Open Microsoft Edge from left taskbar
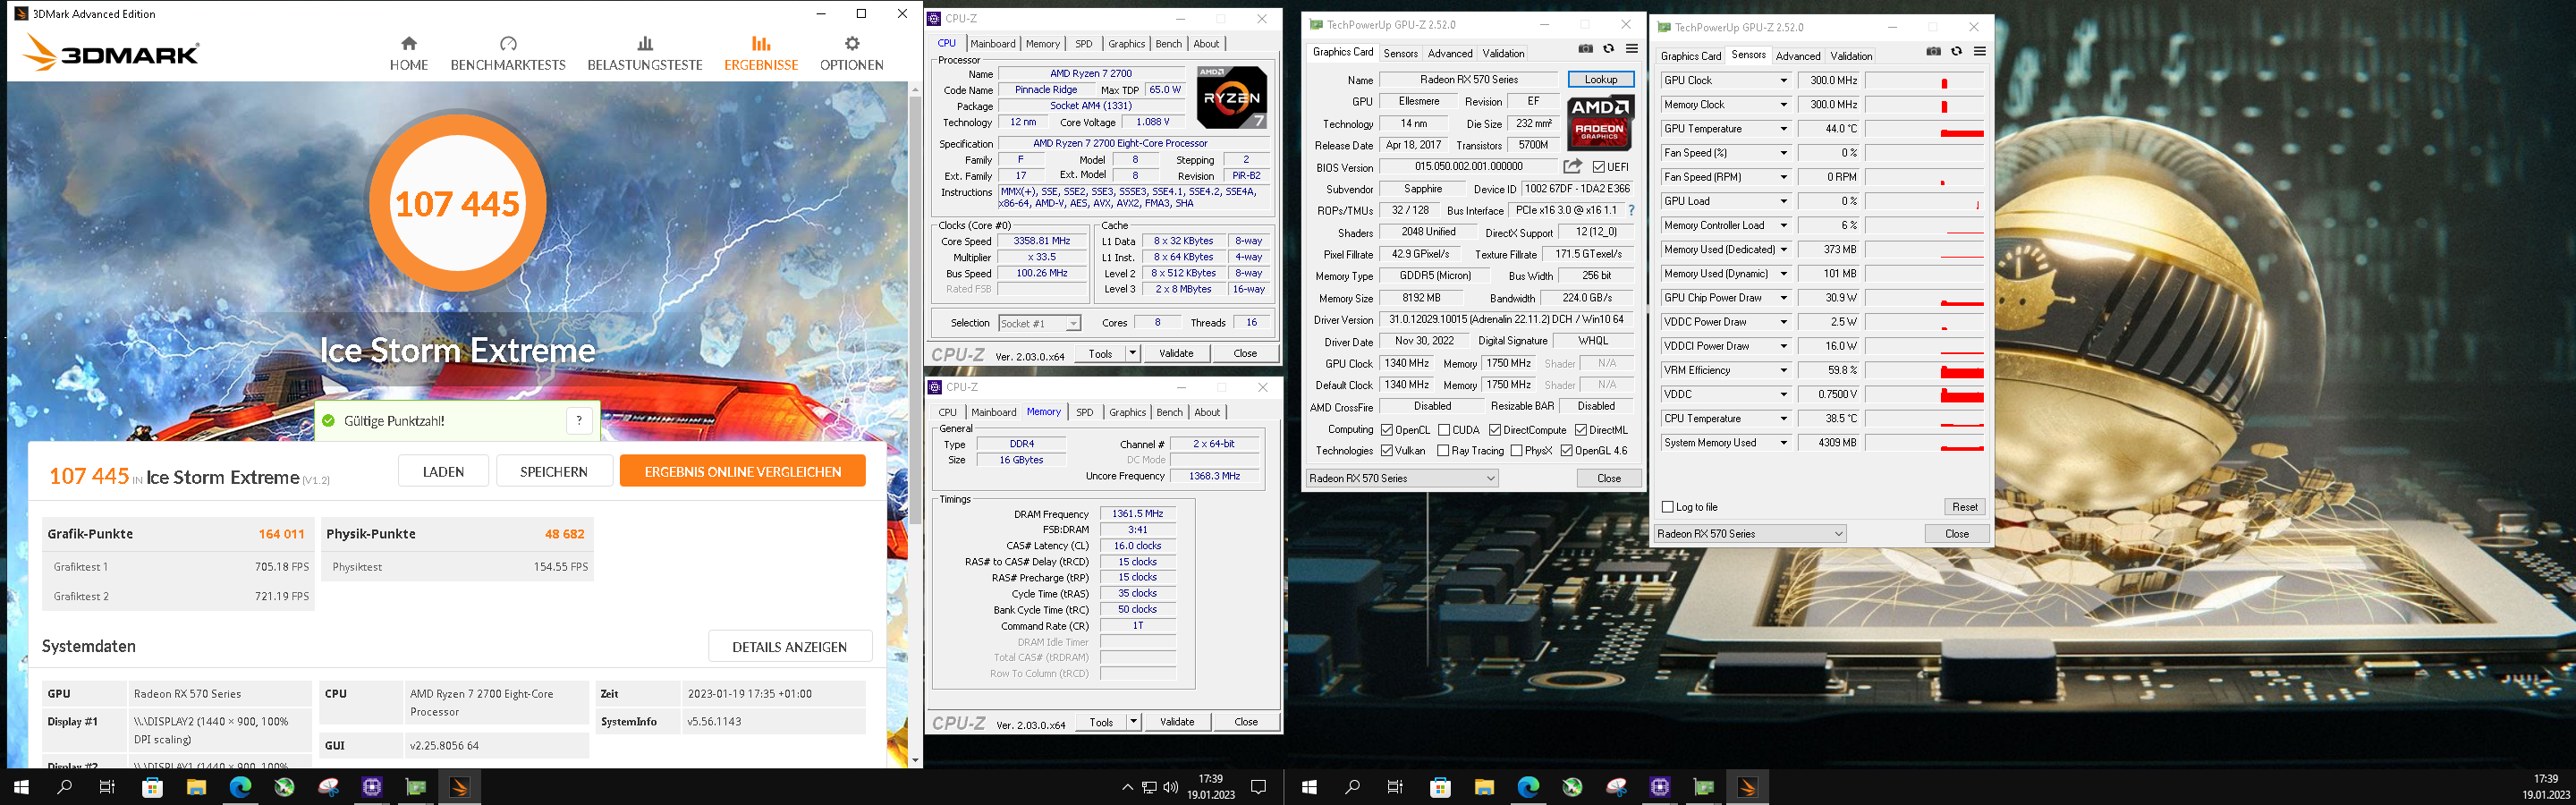The height and width of the screenshot is (805, 2576). (240, 787)
